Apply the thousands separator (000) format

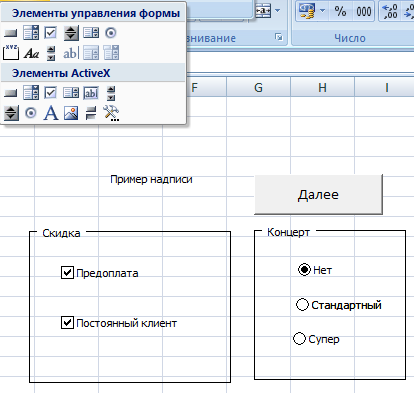[364, 12]
